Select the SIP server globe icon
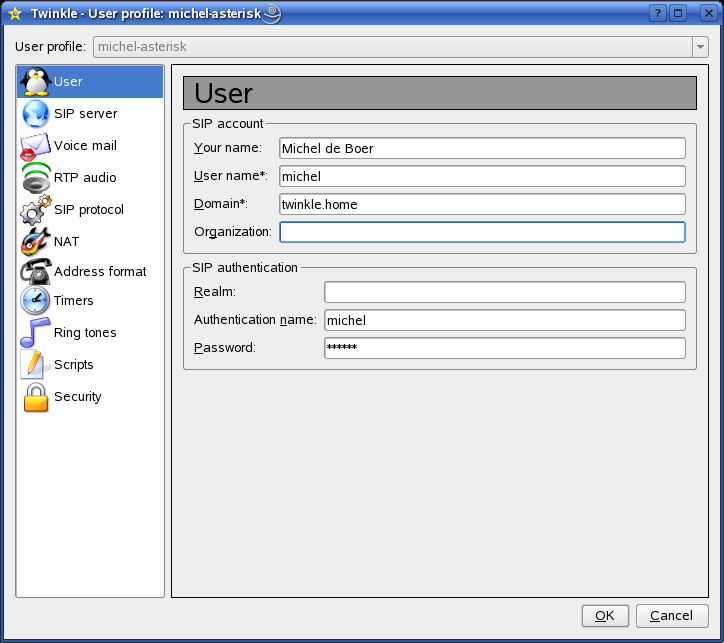 coord(36,114)
